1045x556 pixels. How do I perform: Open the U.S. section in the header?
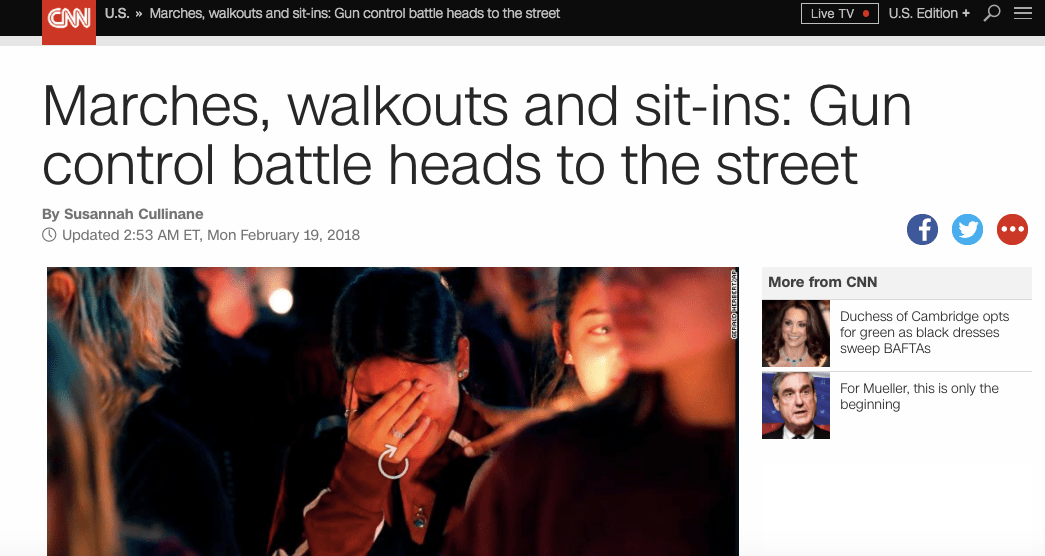(x=117, y=13)
